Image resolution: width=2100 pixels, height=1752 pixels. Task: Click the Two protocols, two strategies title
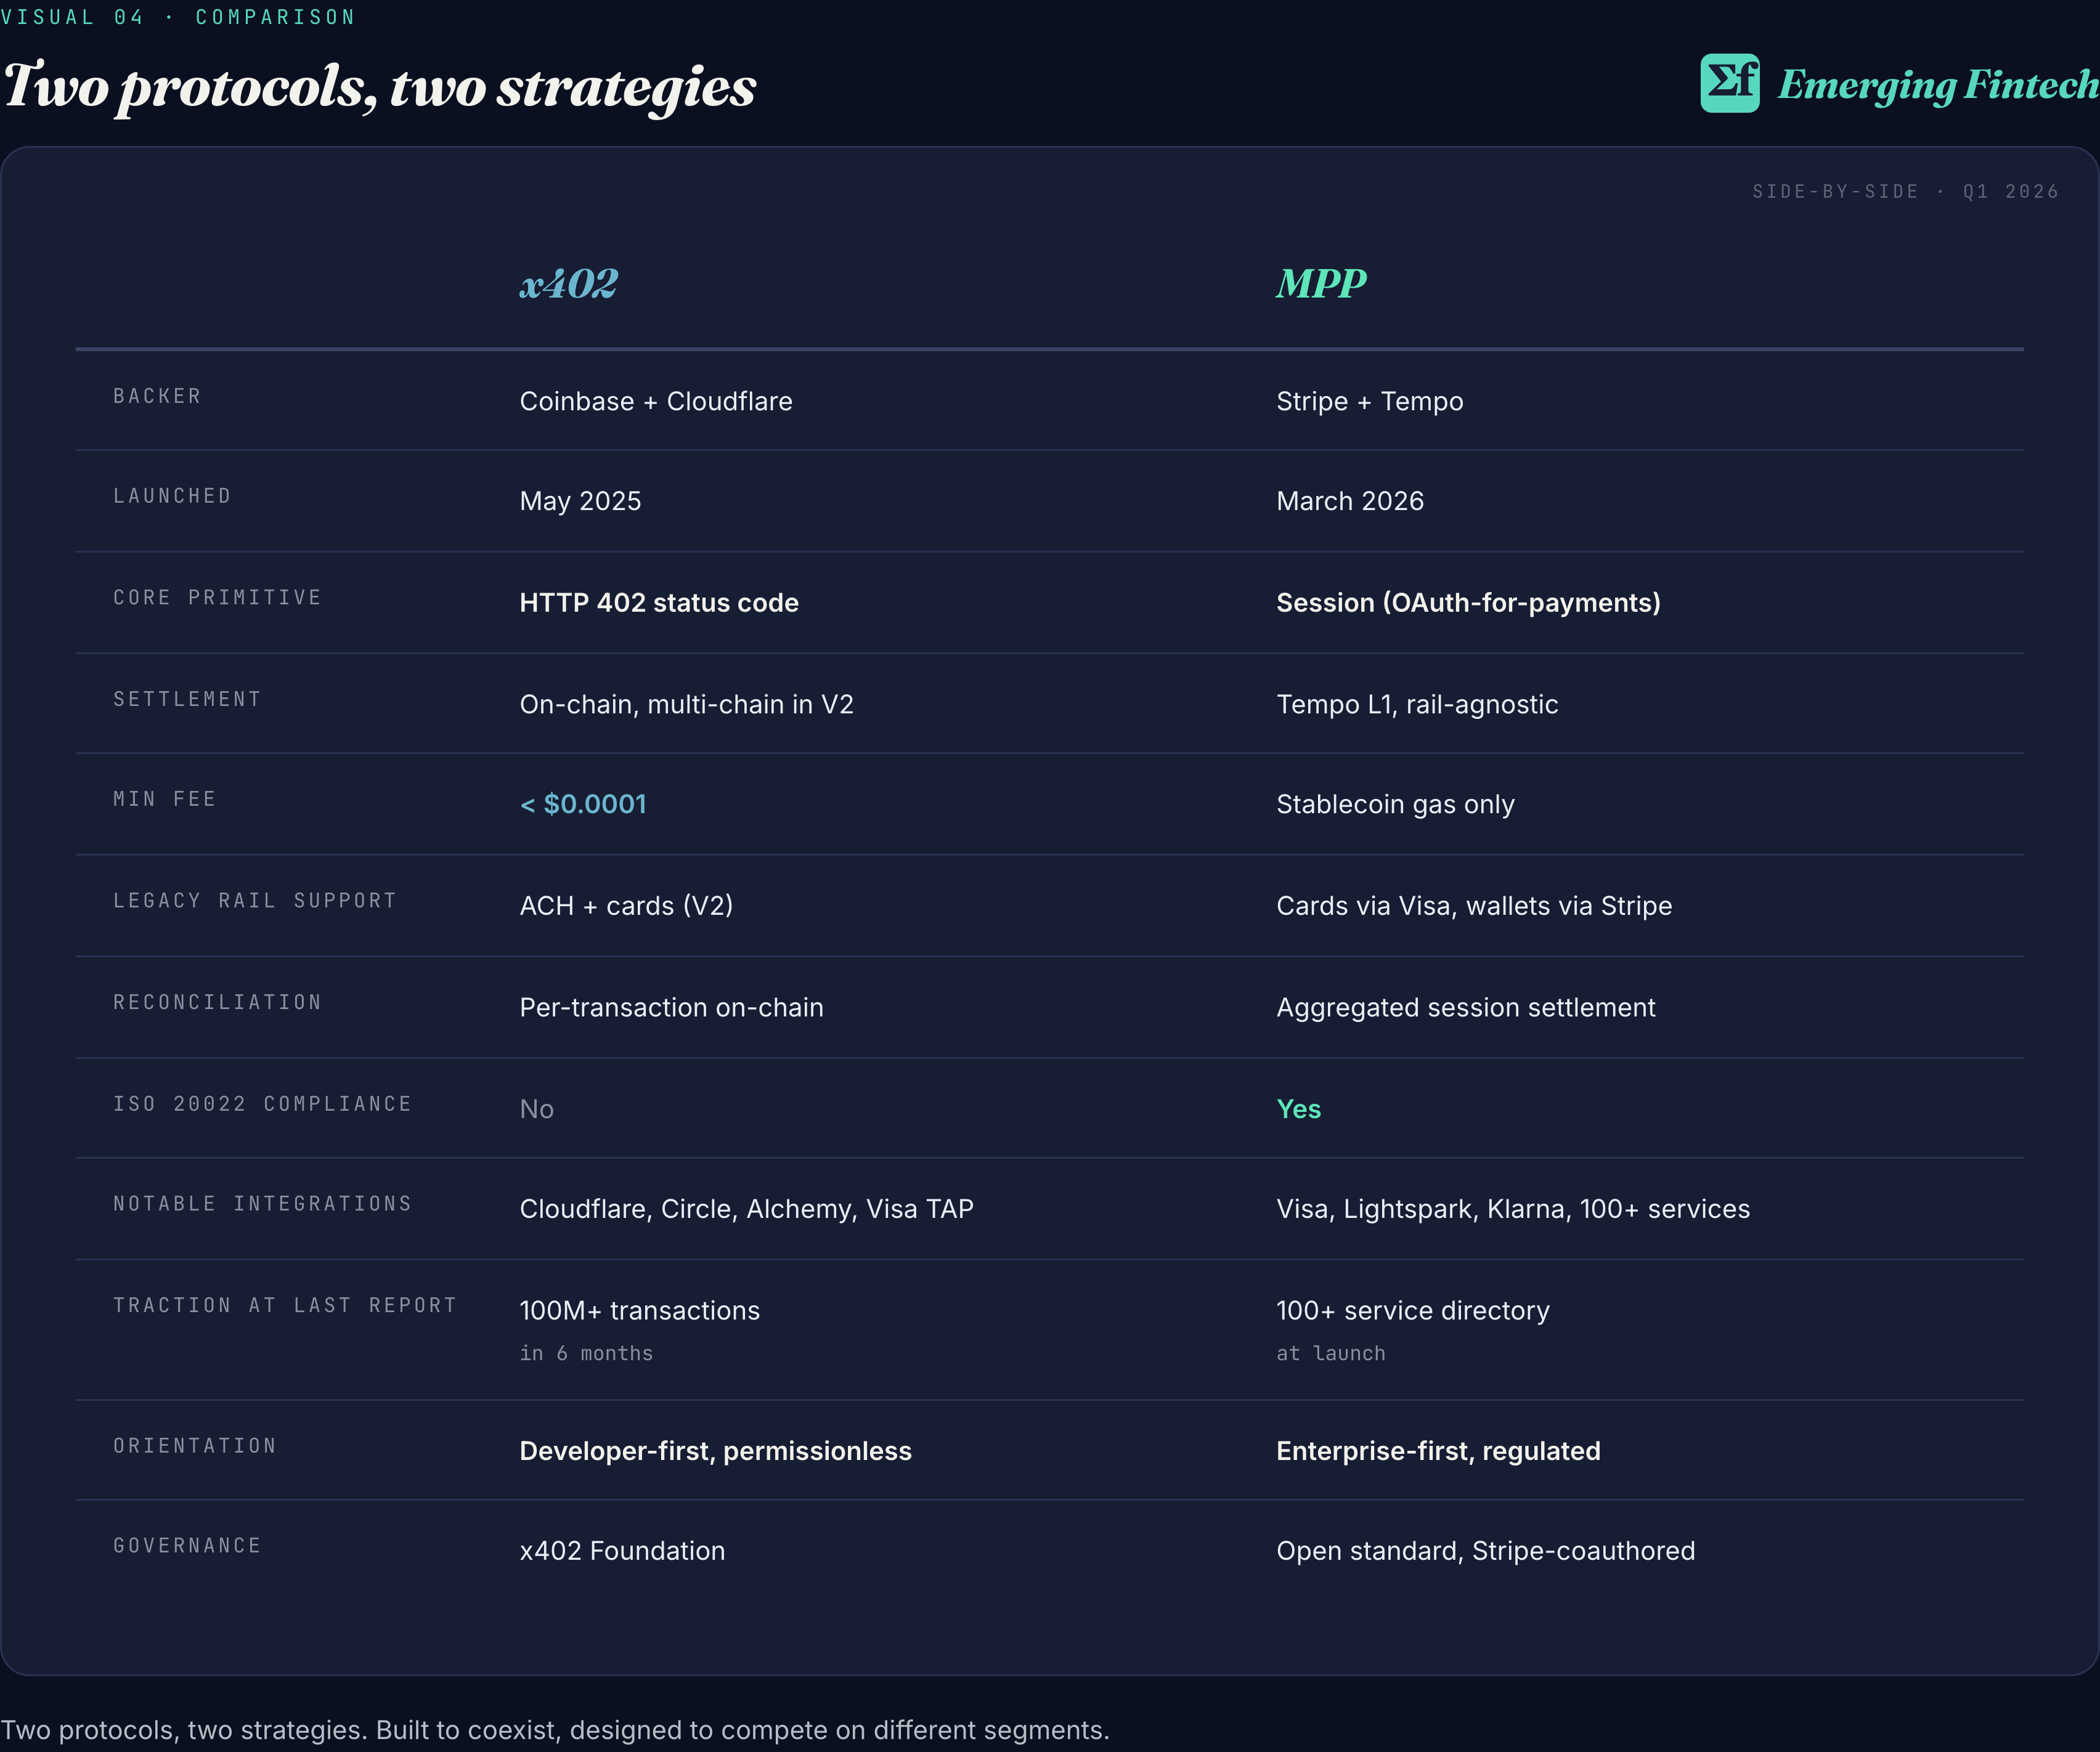(x=379, y=87)
